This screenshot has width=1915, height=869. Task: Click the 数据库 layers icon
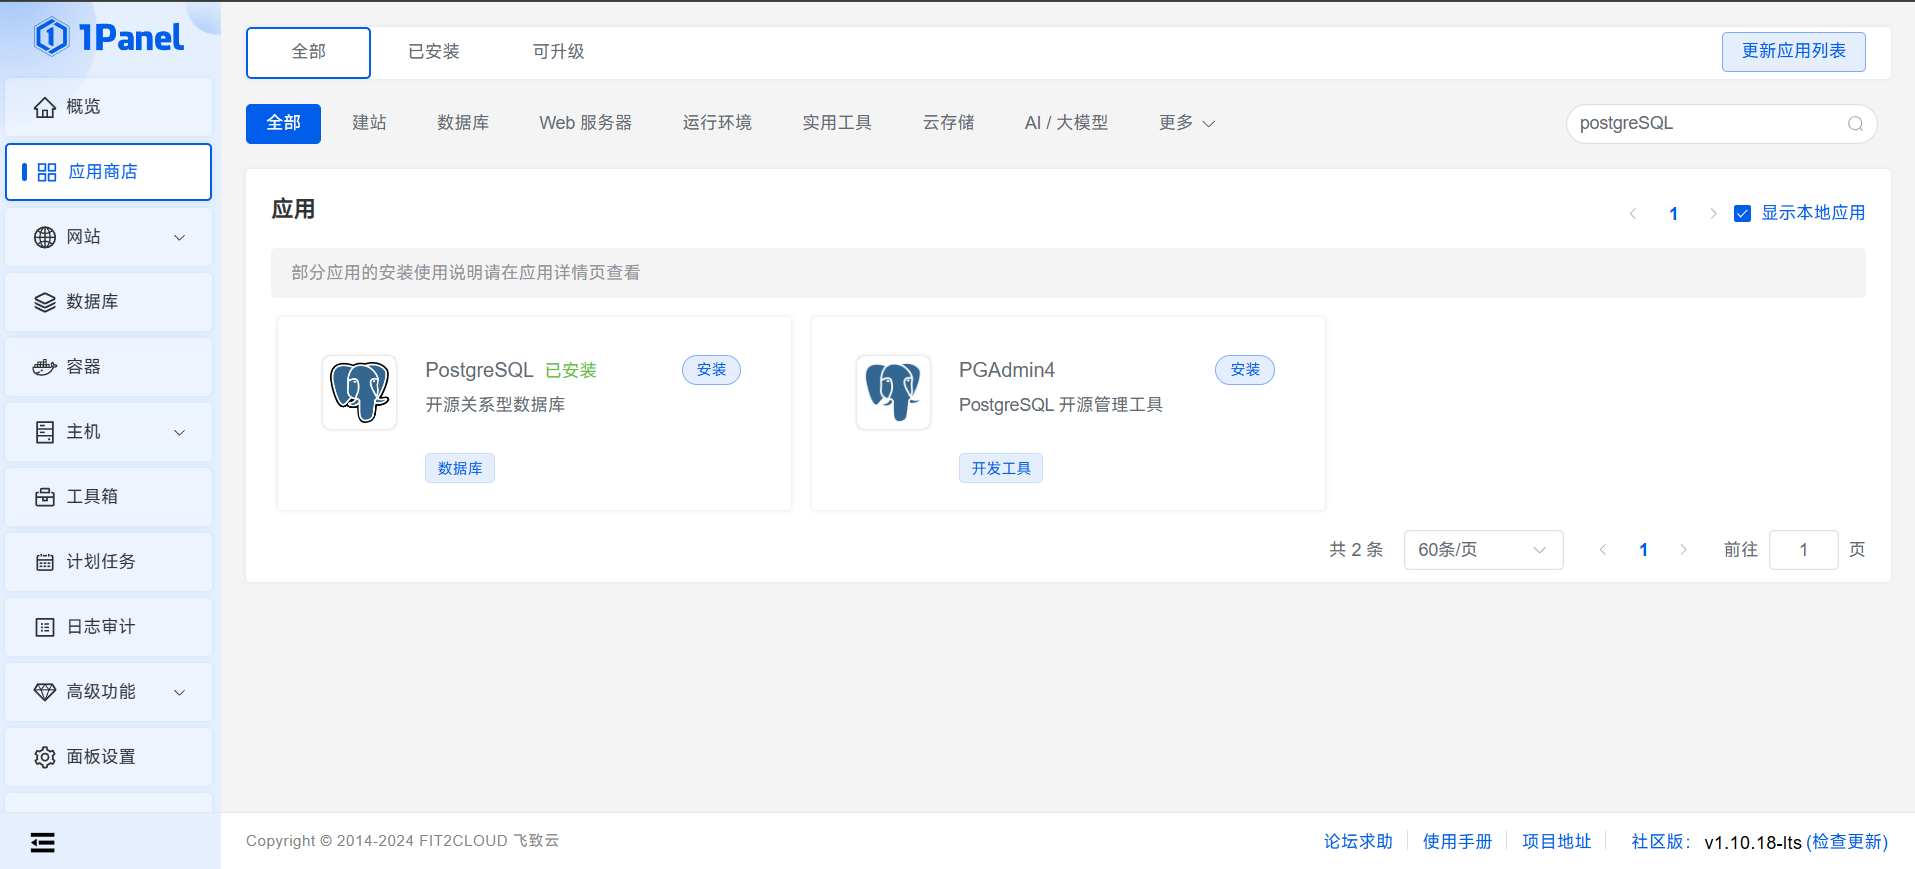(45, 302)
